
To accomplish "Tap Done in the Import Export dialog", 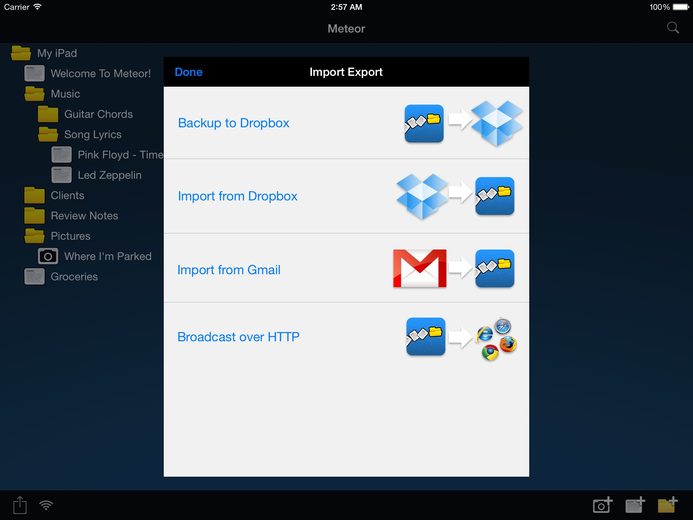I will pos(188,72).
